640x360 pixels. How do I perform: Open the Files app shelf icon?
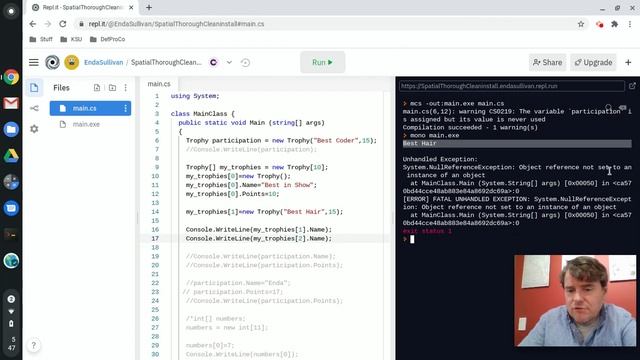11,129
